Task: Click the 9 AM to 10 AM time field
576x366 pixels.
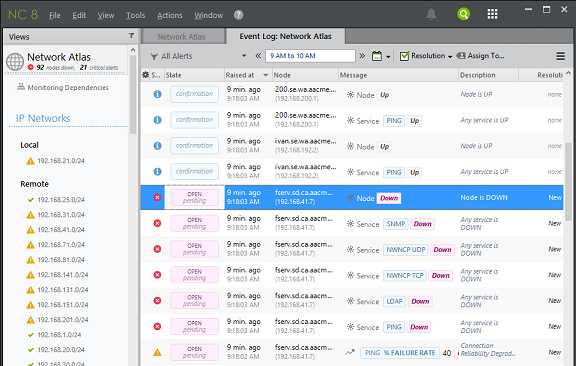Action: [x=310, y=56]
